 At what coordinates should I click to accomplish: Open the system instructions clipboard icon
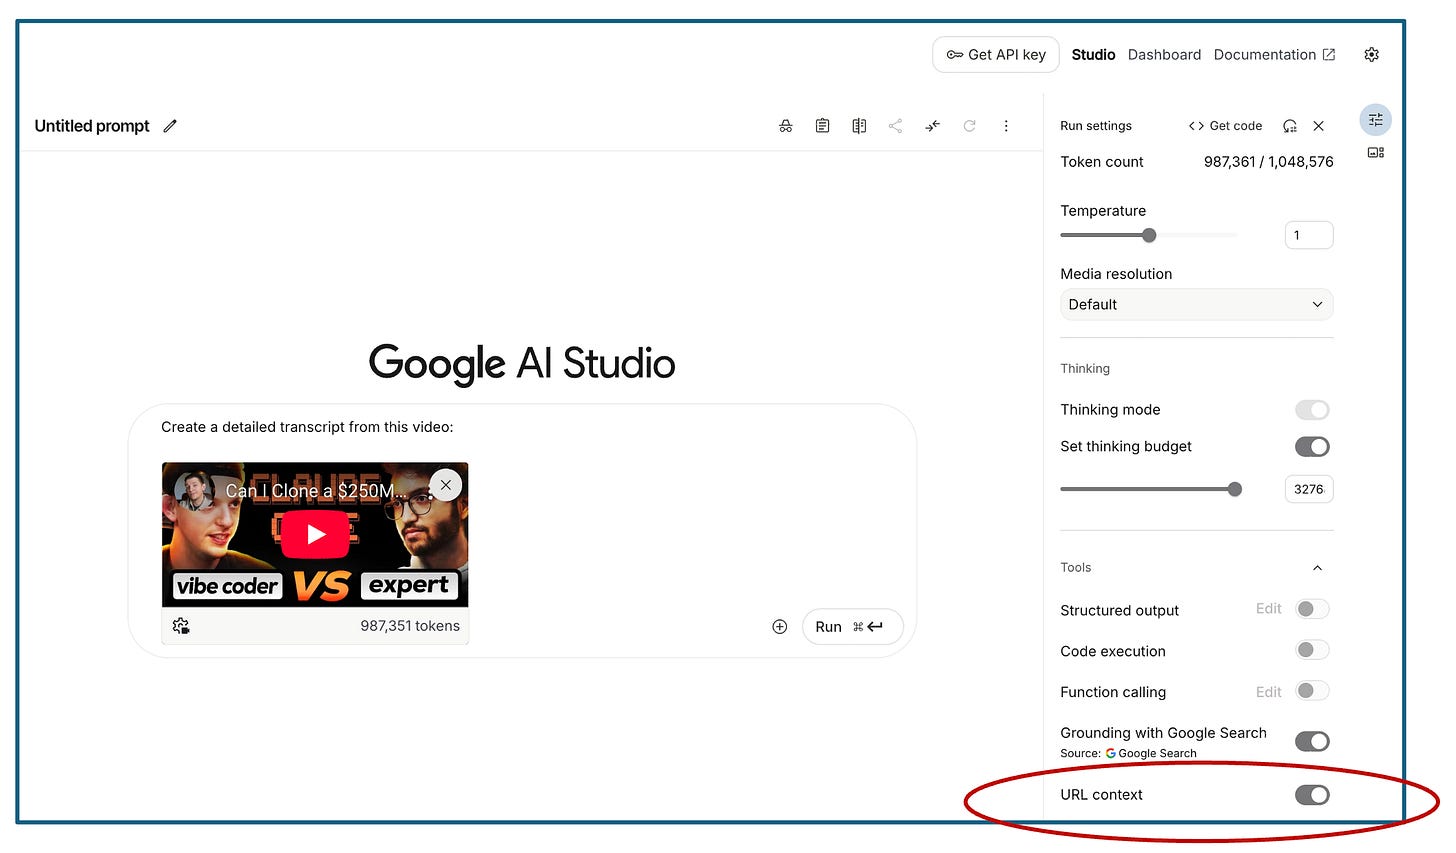click(x=822, y=126)
